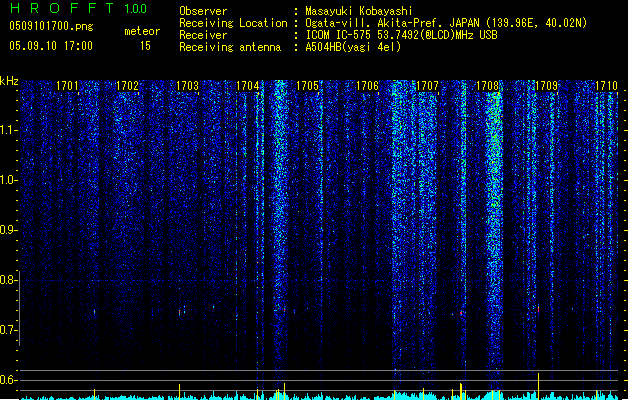Click the 1705 time marker
Image resolution: width=629 pixels, height=400 pixels.
[307, 86]
